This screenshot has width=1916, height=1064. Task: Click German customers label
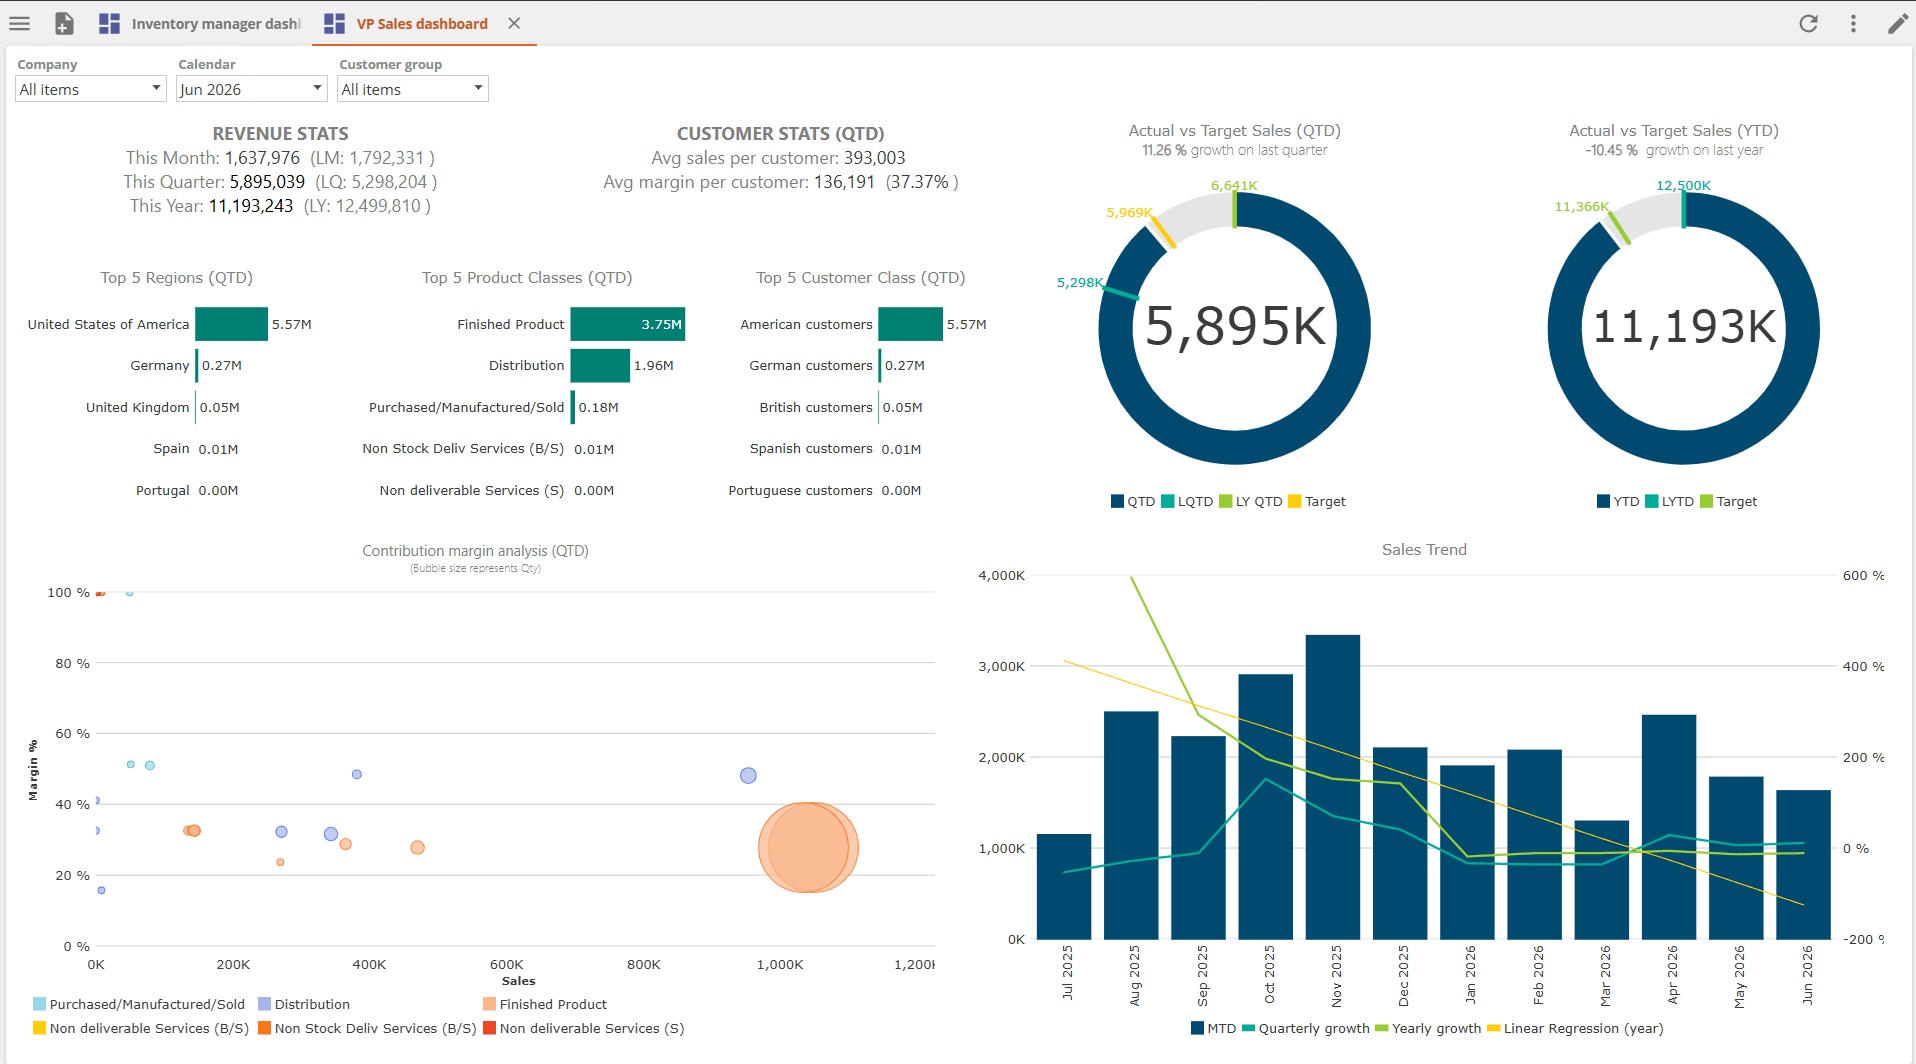(x=811, y=366)
